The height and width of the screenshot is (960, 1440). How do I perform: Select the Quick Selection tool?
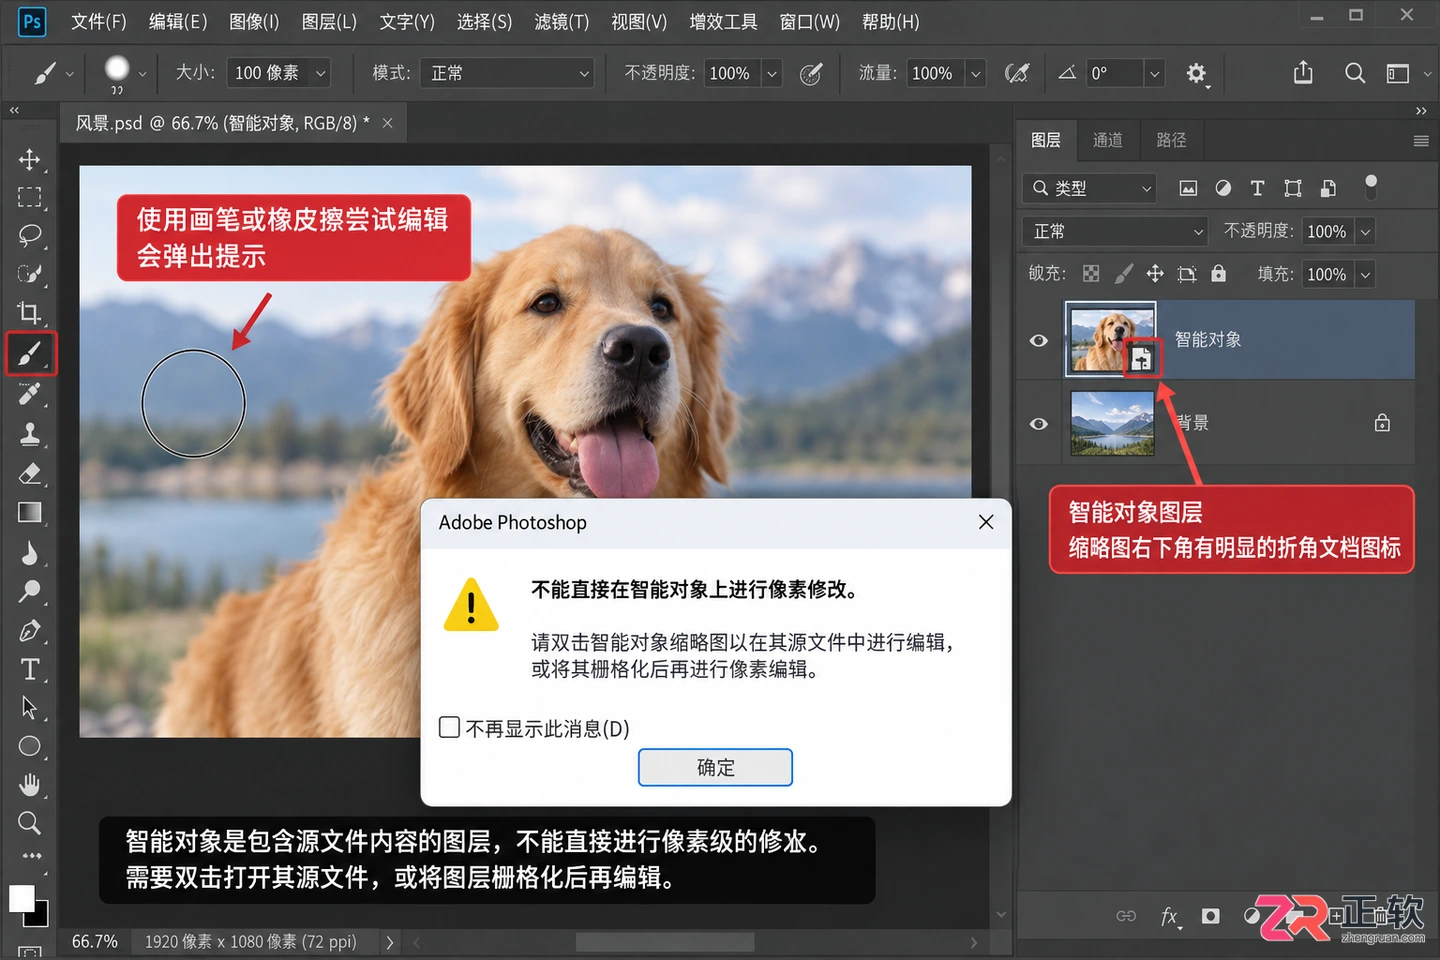pos(30,273)
